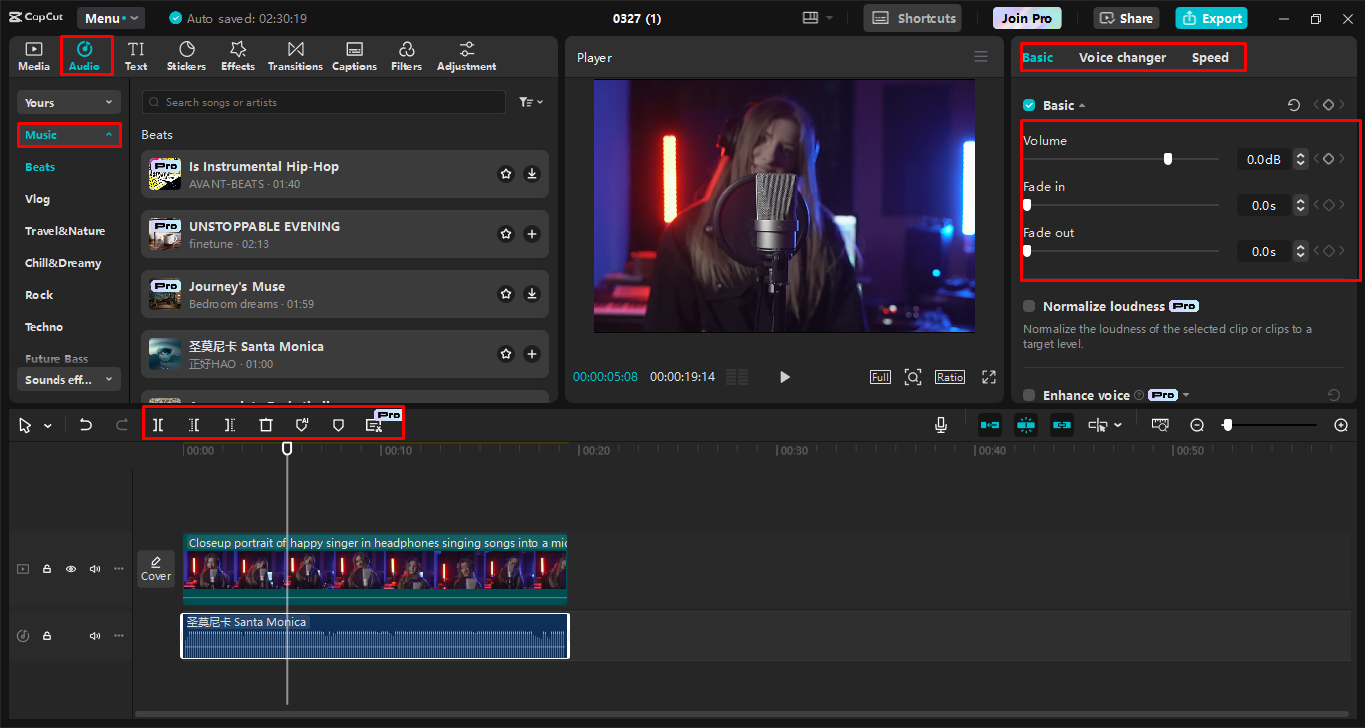
Task: Click the Delete left trim tool
Action: (194, 425)
